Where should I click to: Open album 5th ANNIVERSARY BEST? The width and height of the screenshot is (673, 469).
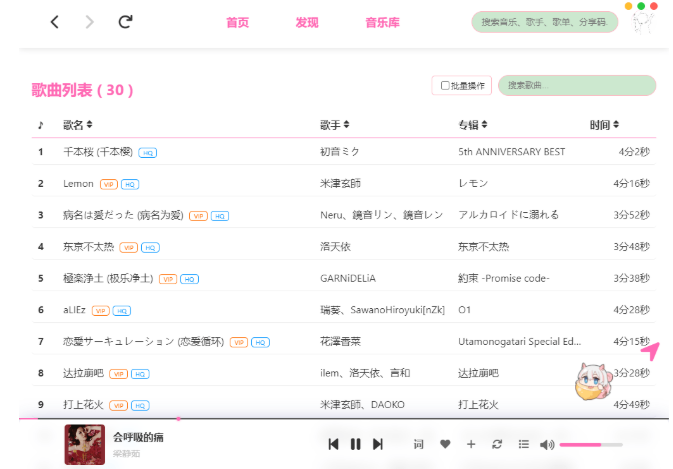[512, 152]
